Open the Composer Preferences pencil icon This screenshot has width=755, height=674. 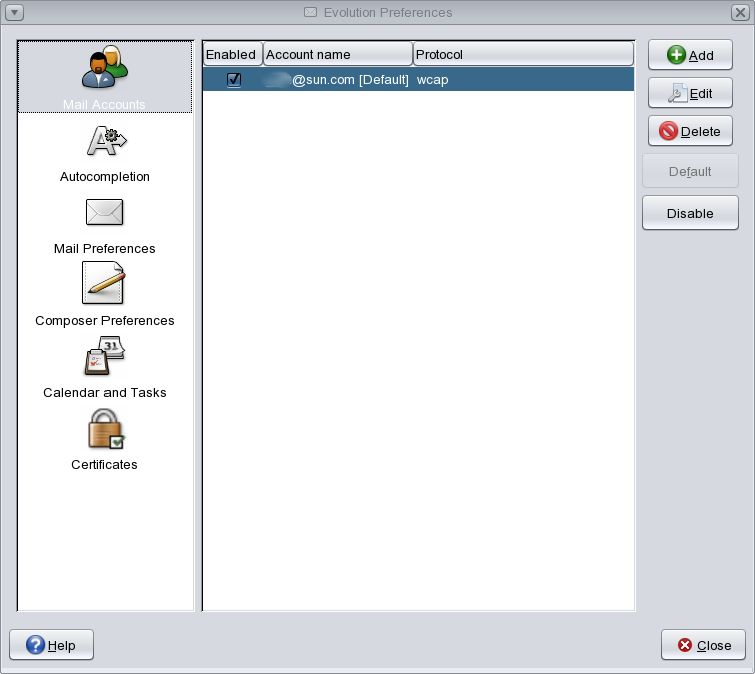click(104, 283)
